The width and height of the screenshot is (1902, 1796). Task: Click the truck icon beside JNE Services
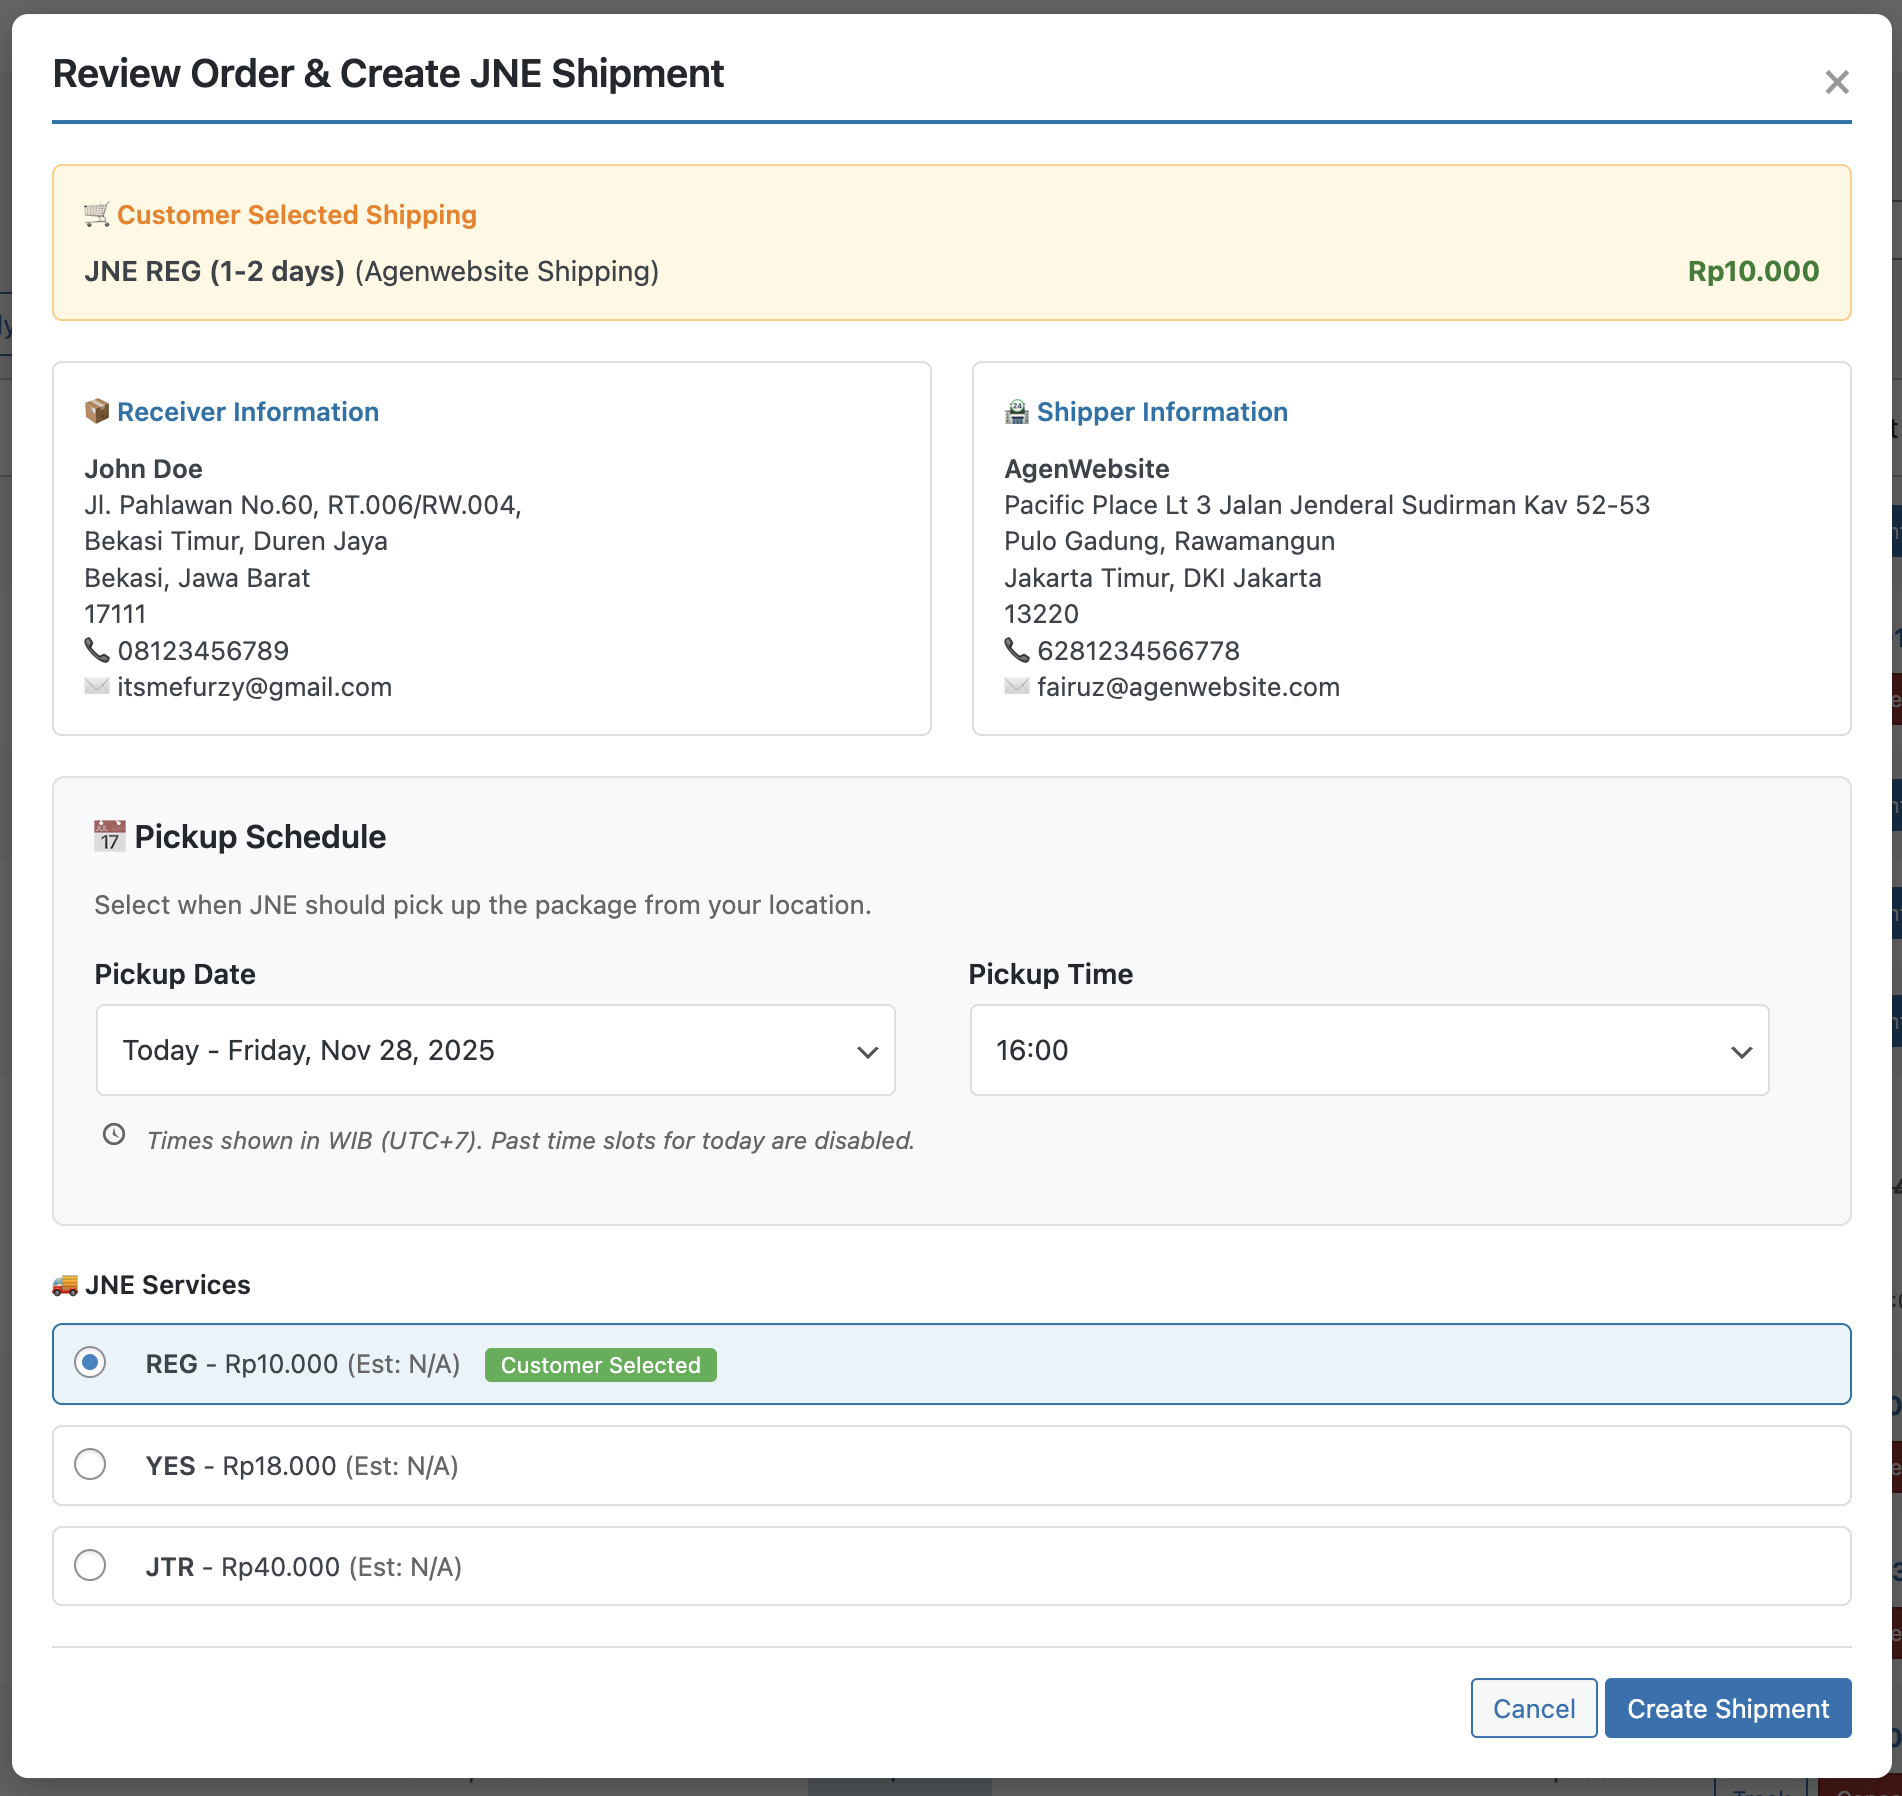65,1285
